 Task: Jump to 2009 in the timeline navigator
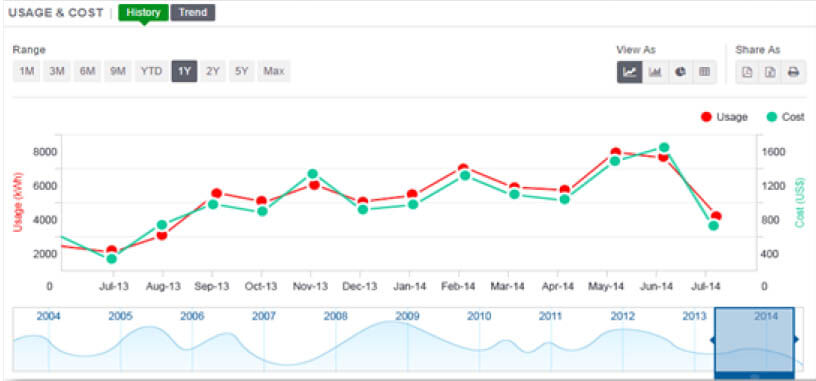[x=407, y=316]
